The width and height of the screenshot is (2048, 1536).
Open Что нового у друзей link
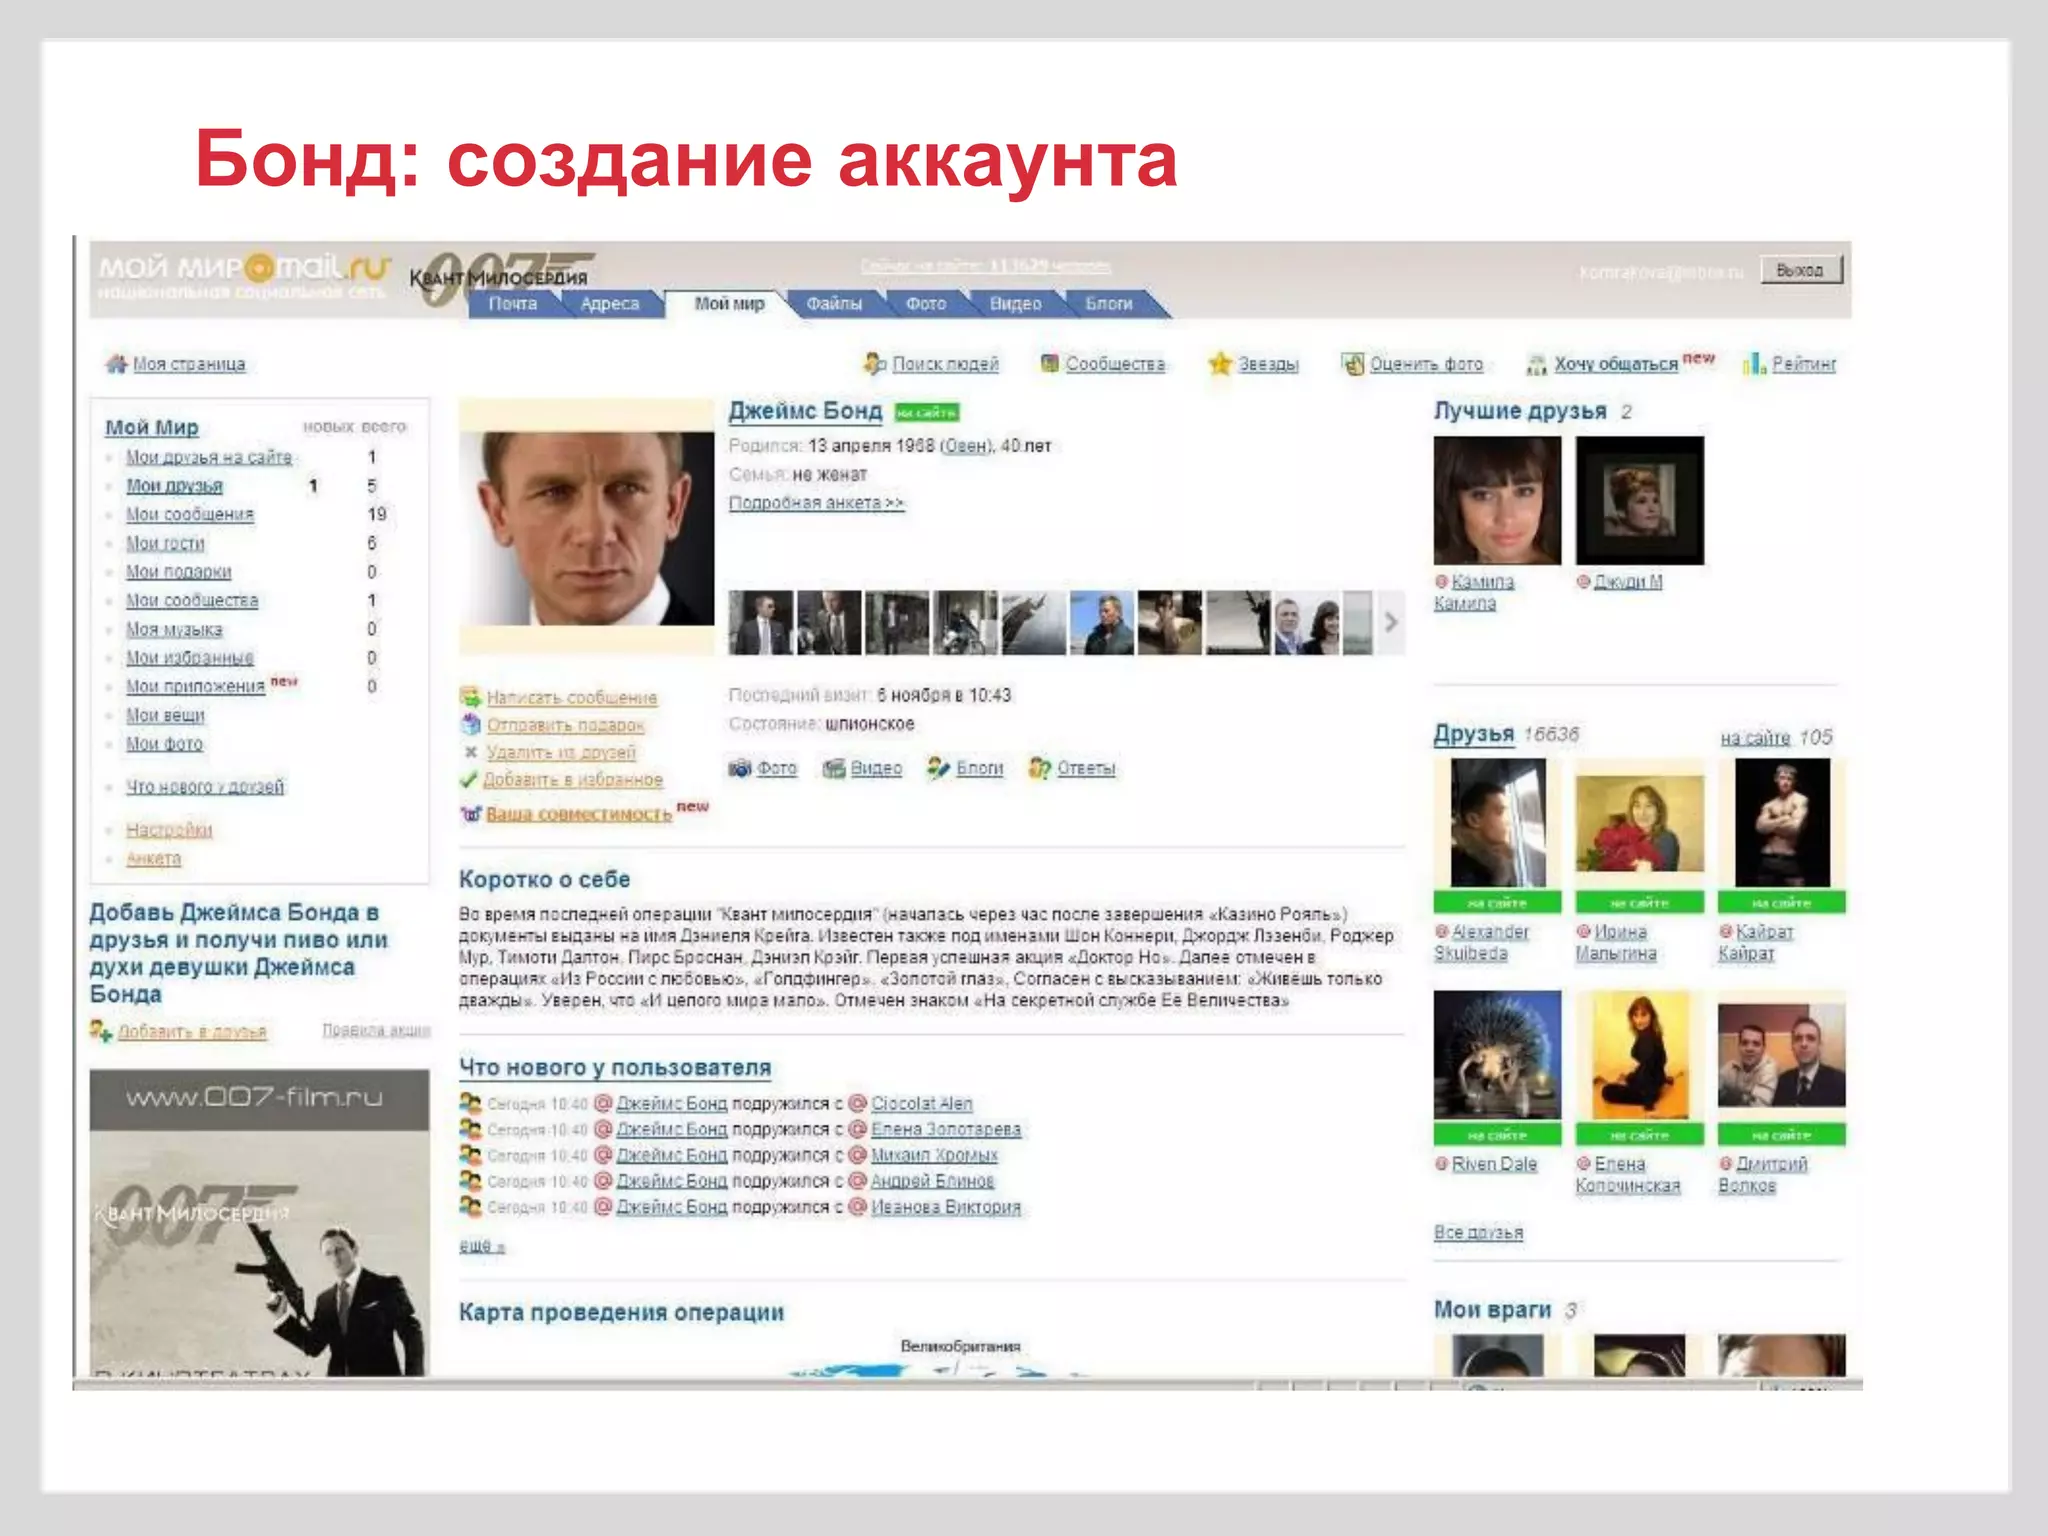click(x=205, y=787)
